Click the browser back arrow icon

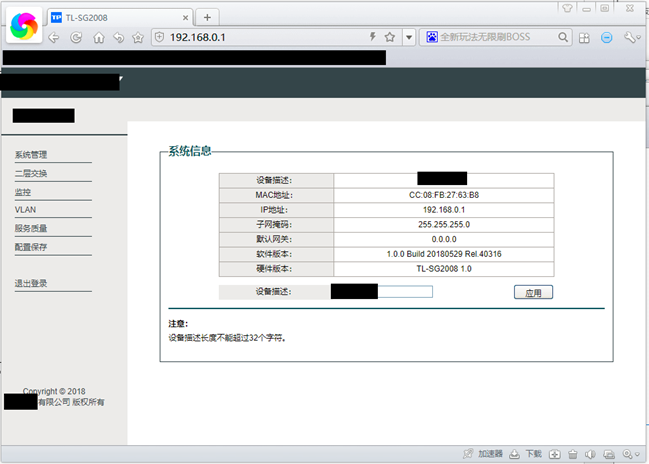pyautogui.click(x=54, y=38)
